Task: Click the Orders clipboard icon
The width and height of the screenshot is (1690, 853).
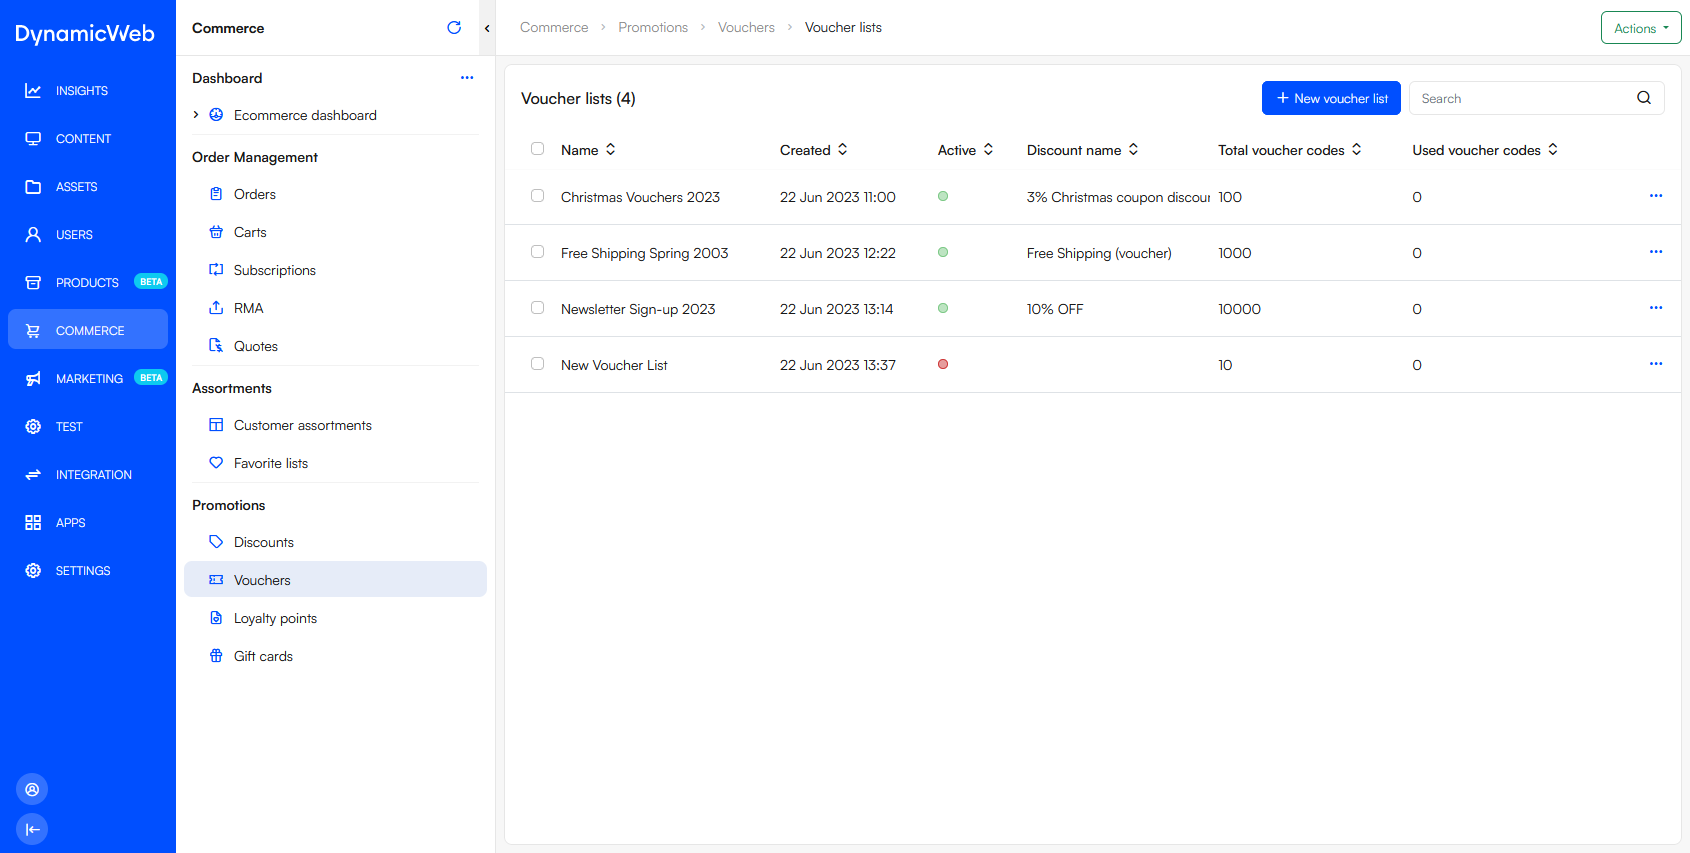Action: [x=216, y=194]
